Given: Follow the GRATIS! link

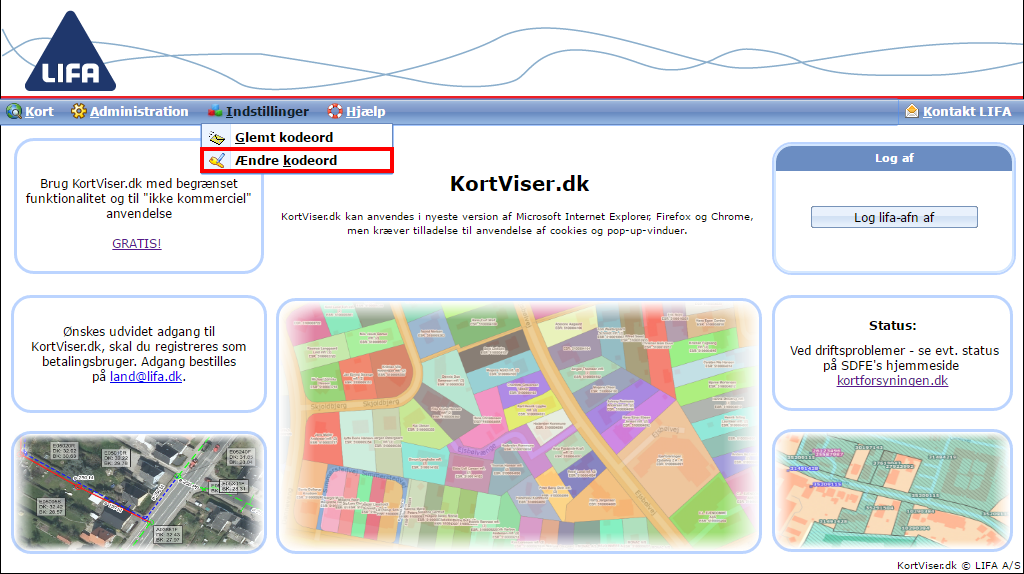Looking at the screenshot, I should 136,244.
